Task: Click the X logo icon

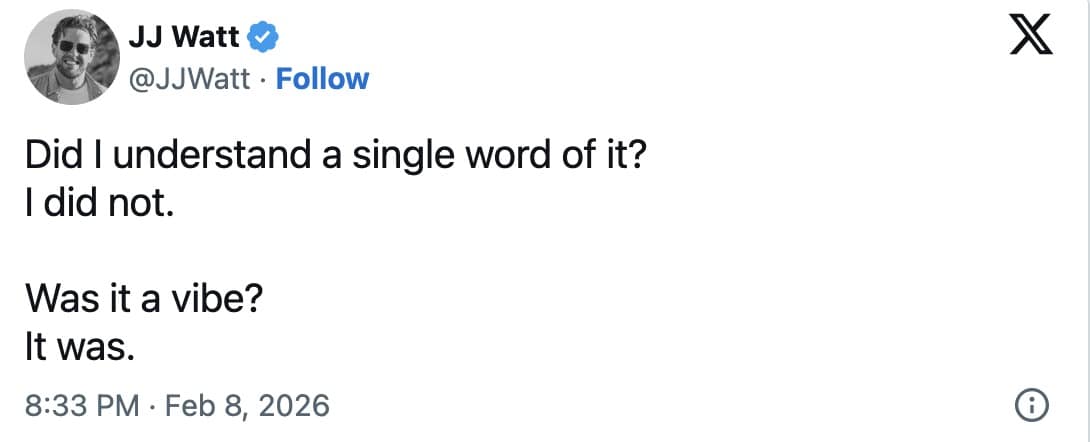Action: coord(1033,39)
